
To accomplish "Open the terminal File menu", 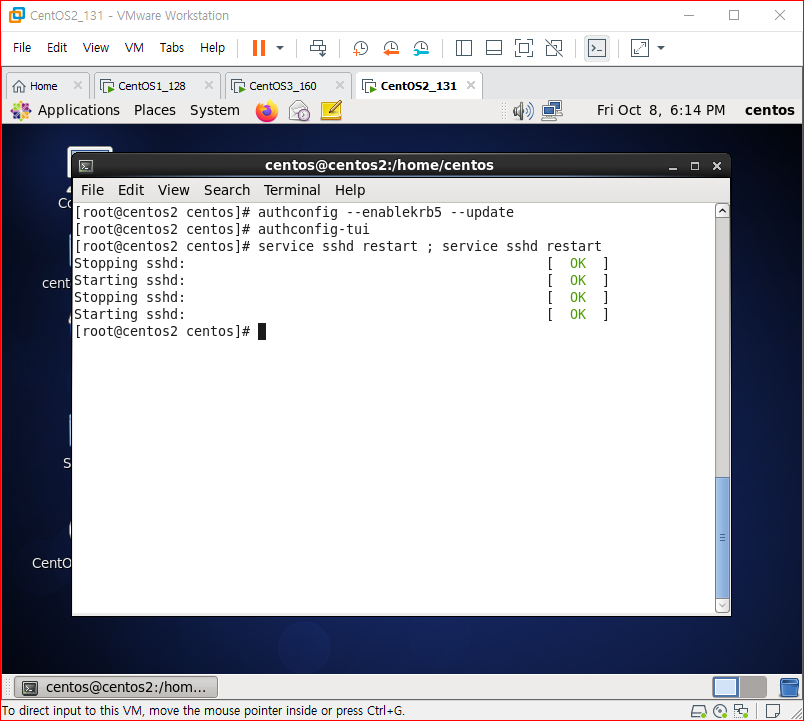I will pos(92,190).
